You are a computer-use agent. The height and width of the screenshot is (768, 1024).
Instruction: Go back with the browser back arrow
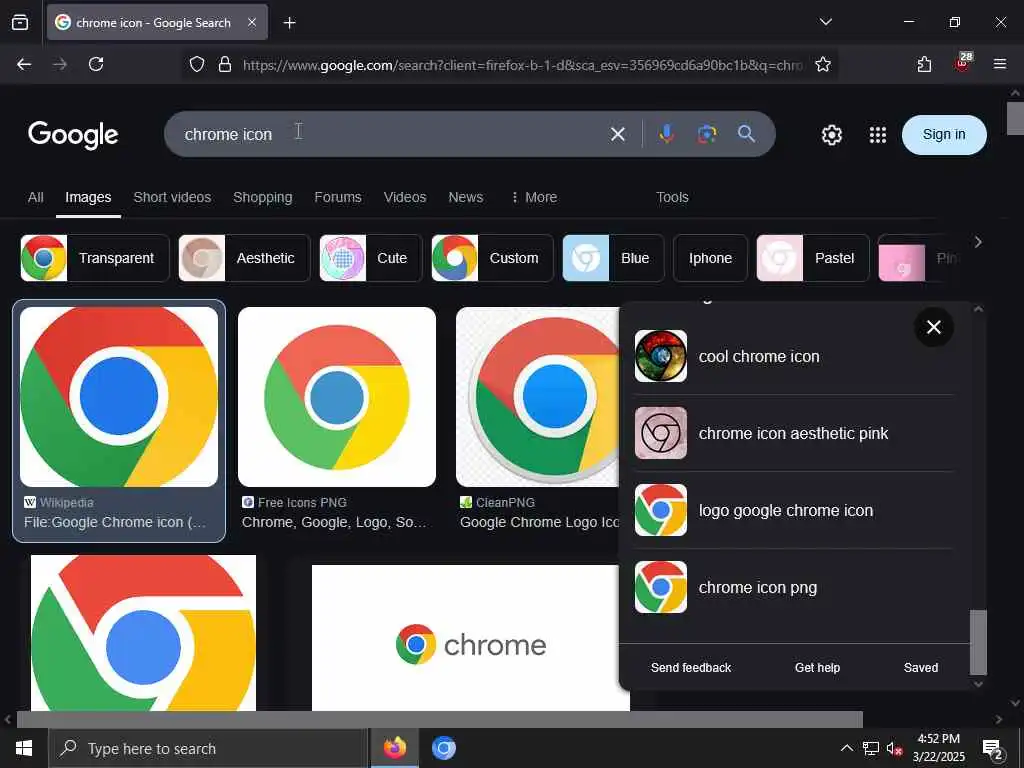tap(24, 64)
